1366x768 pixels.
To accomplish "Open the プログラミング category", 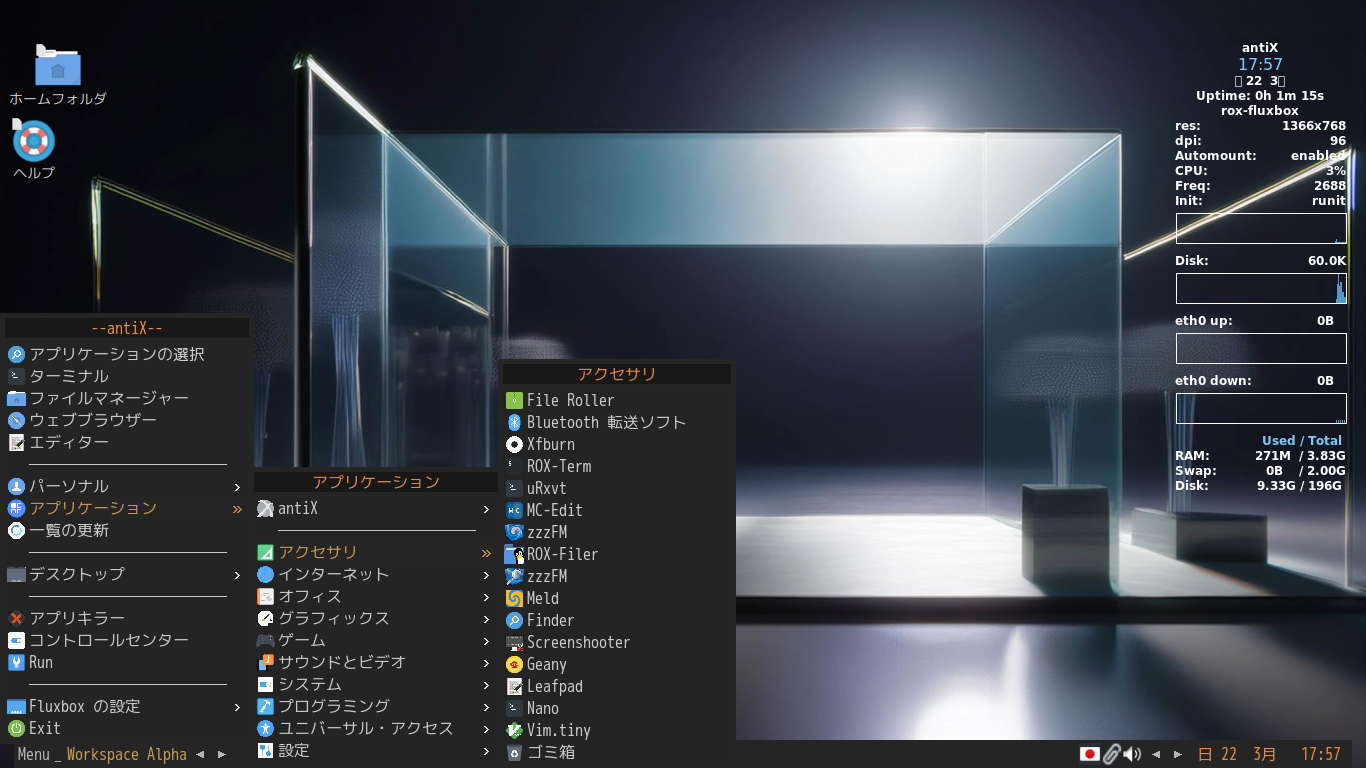I will pos(376,706).
